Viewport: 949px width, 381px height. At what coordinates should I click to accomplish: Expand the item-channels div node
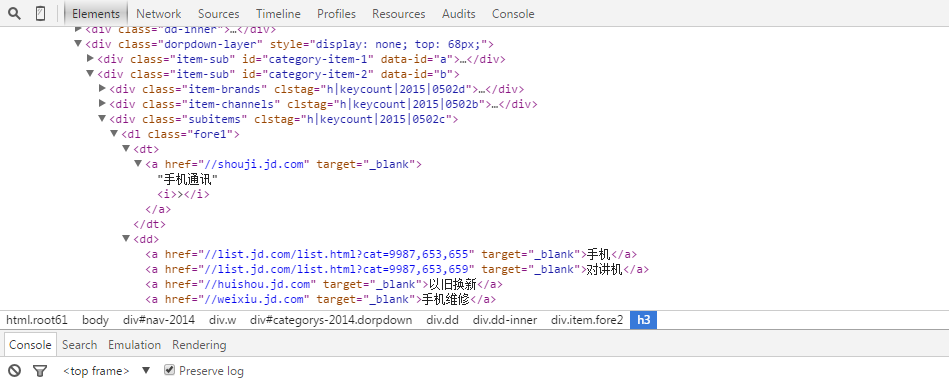coord(102,104)
